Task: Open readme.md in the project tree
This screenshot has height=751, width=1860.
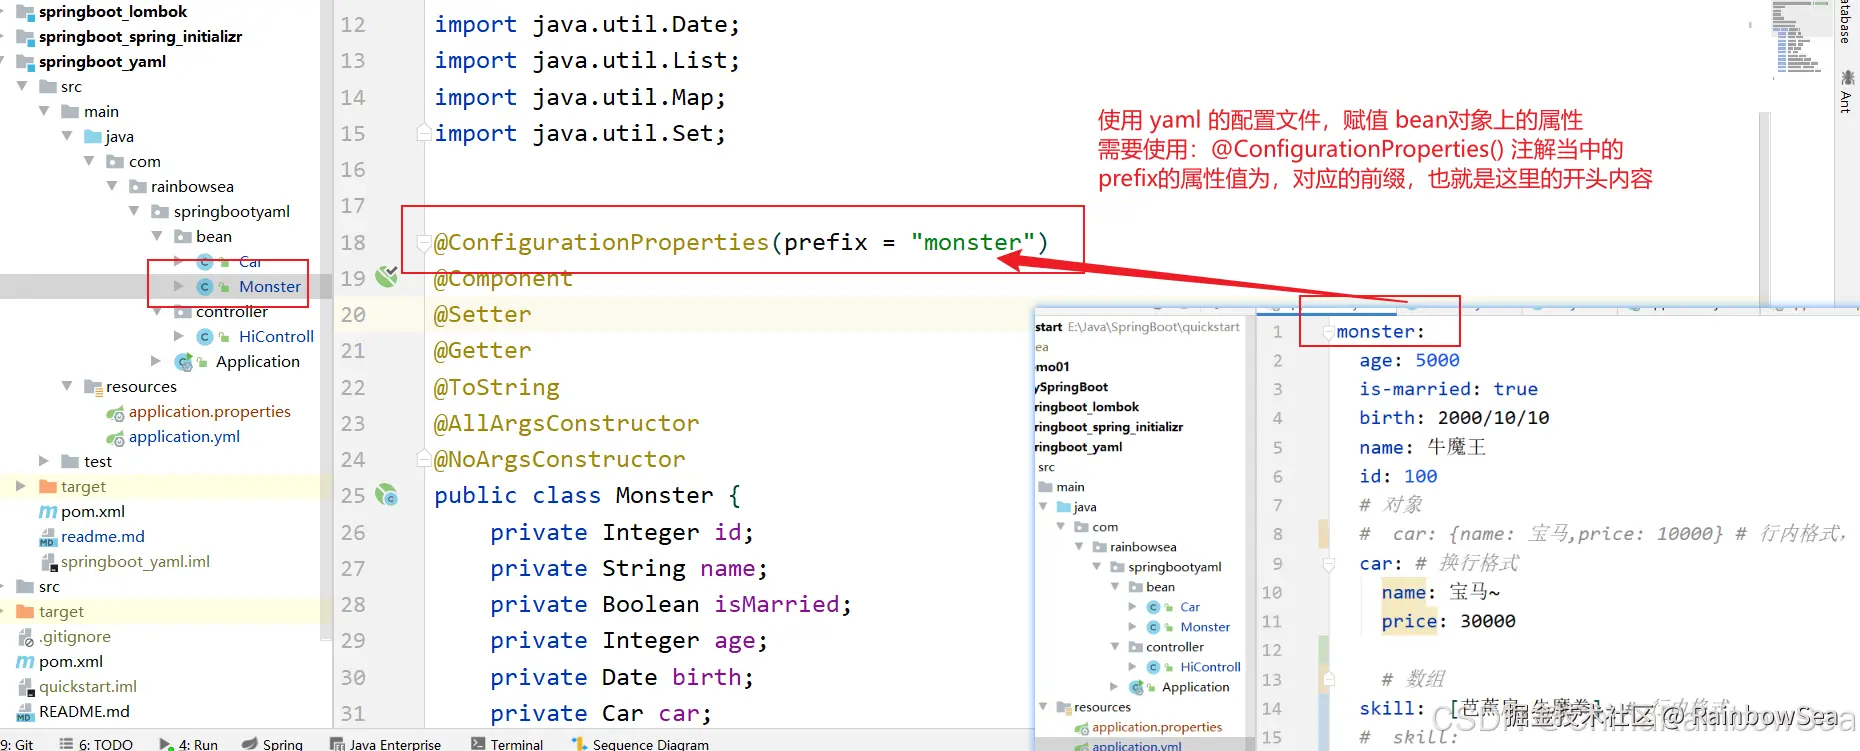Action: 102,536
